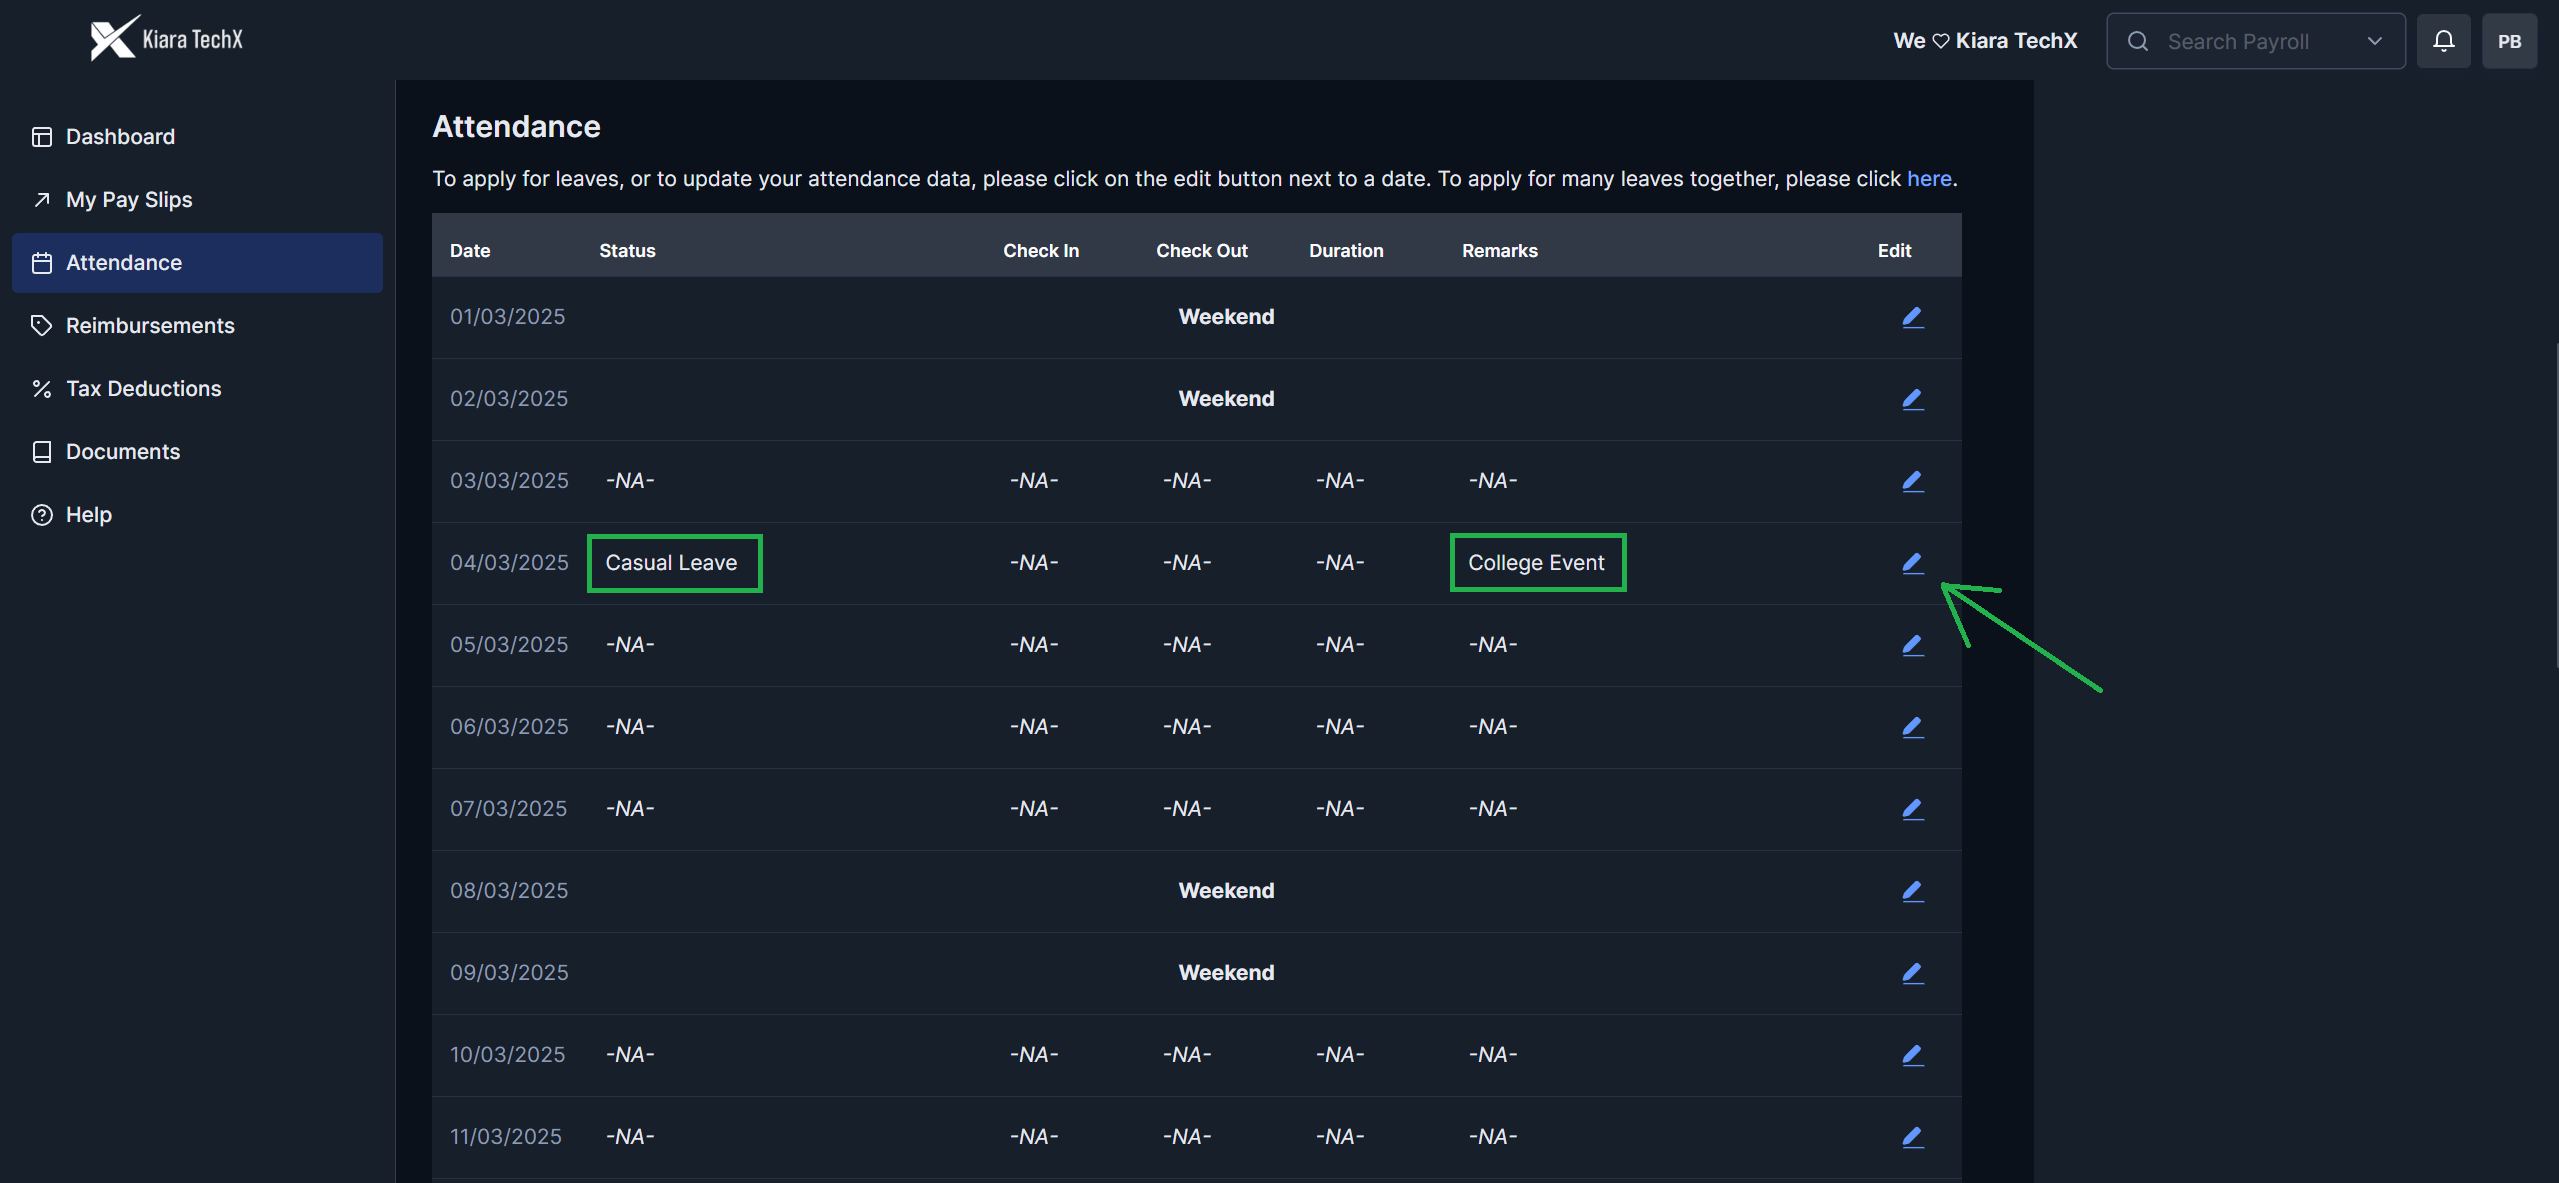Viewport: 2559px width, 1183px height.
Task: Click the notification bell icon
Action: [2443, 41]
